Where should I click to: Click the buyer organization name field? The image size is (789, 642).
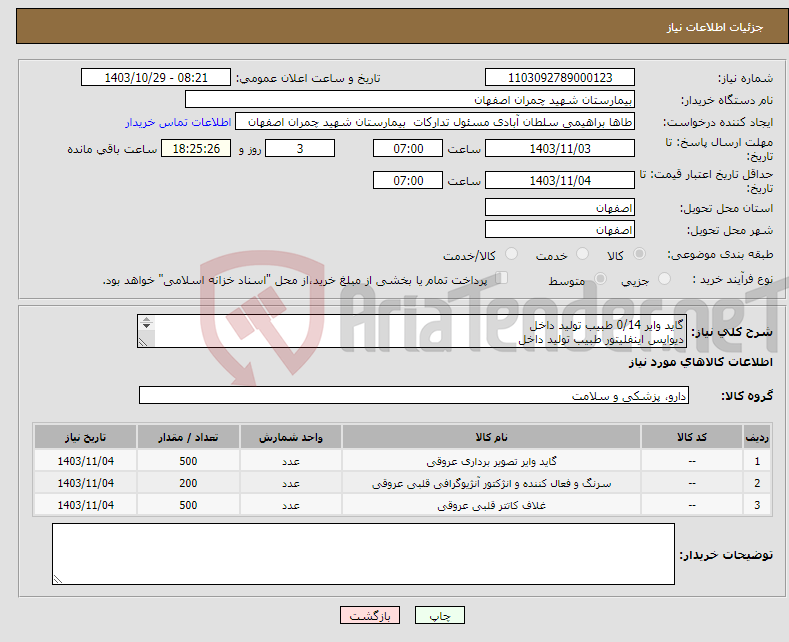(410, 100)
